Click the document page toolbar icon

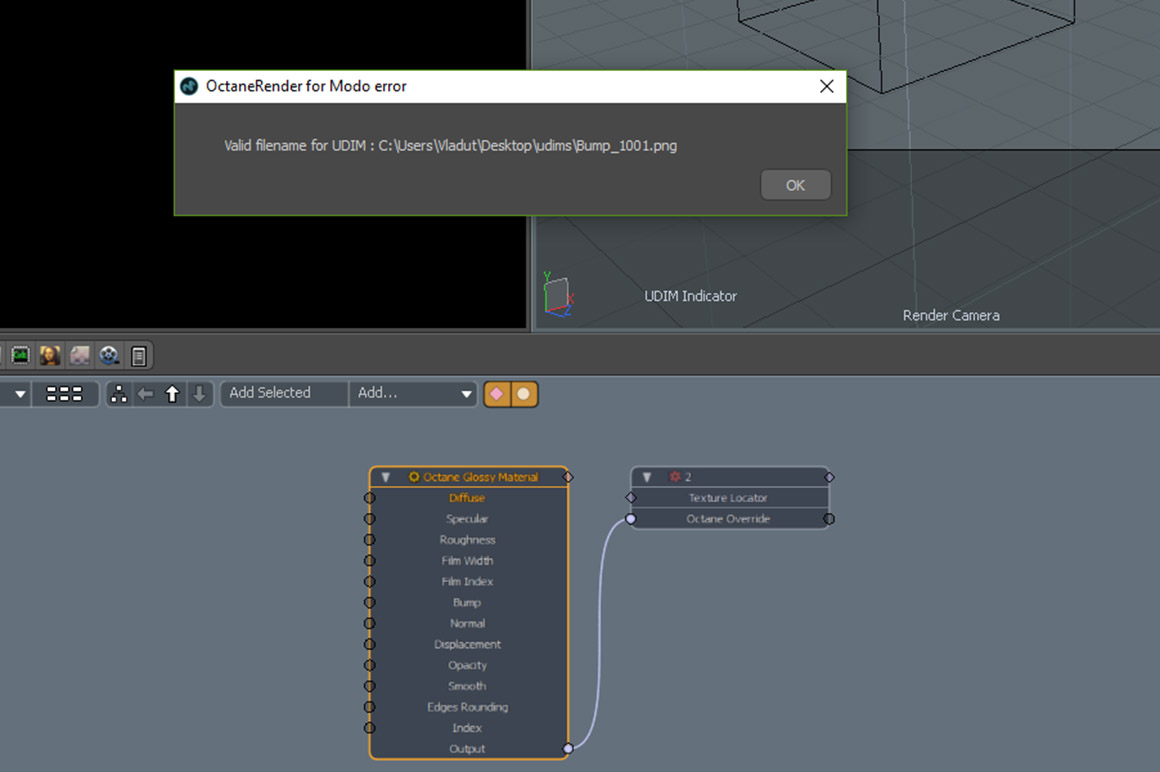pos(138,356)
